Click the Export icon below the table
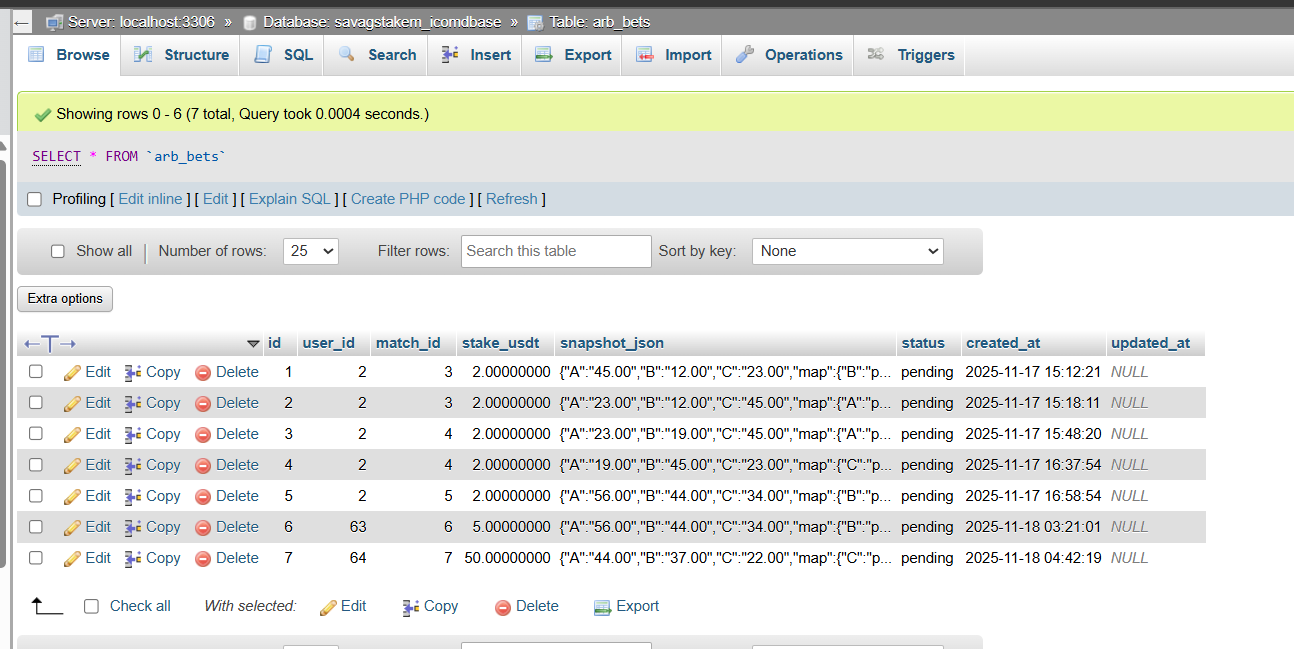Image resolution: width=1294 pixels, height=649 pixels. pyautogui.click(x=602, y=607)
